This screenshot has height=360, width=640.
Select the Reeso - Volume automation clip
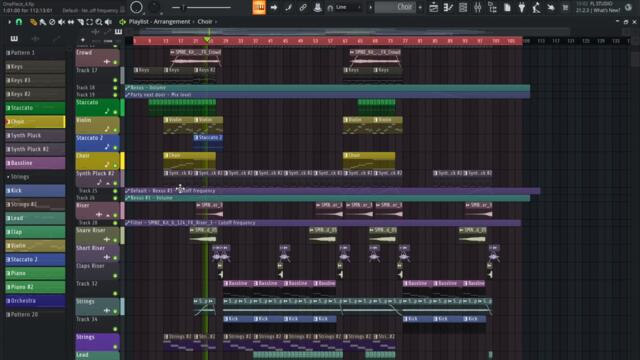[327, 87]
